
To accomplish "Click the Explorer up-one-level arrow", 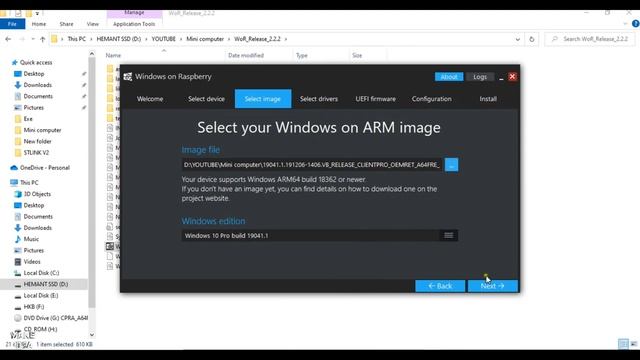I will tap(42, 39).
